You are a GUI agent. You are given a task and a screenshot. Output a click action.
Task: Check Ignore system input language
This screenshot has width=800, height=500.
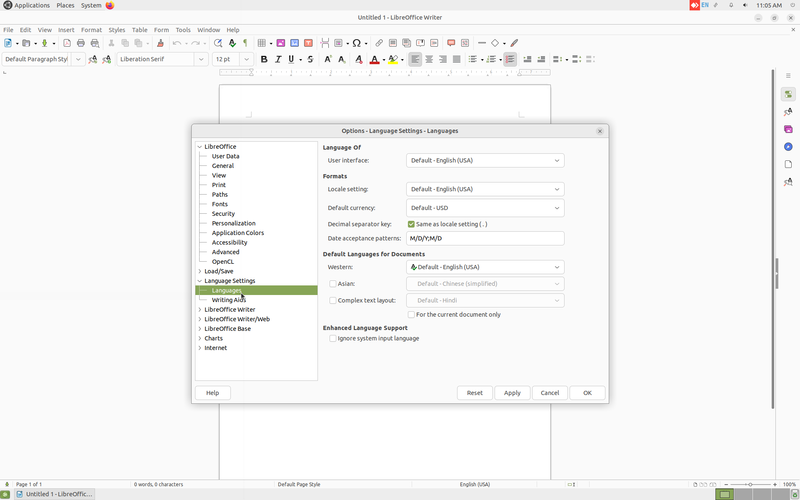(x=333, y=338)
